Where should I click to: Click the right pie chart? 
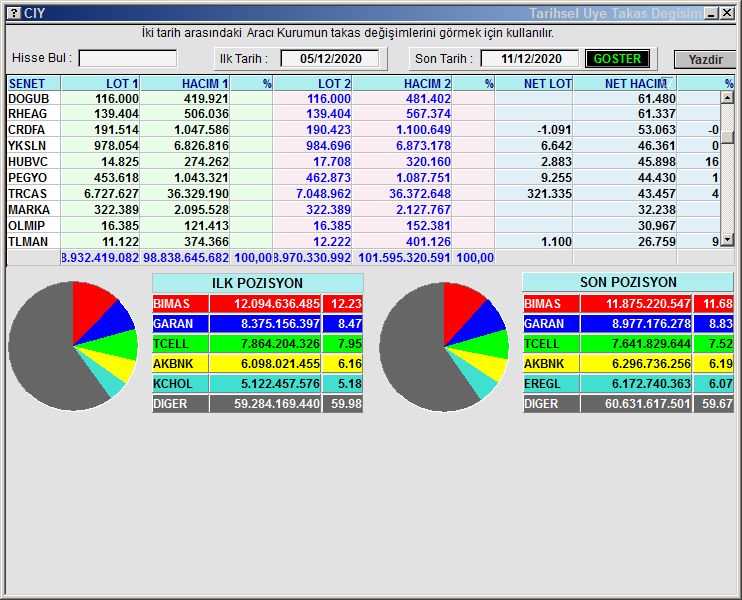pyautogui.click(x=444, y=347)
